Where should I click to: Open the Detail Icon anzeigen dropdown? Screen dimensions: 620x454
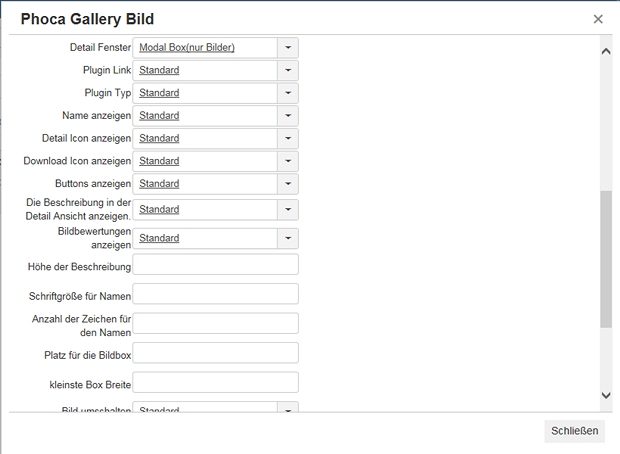287,138
